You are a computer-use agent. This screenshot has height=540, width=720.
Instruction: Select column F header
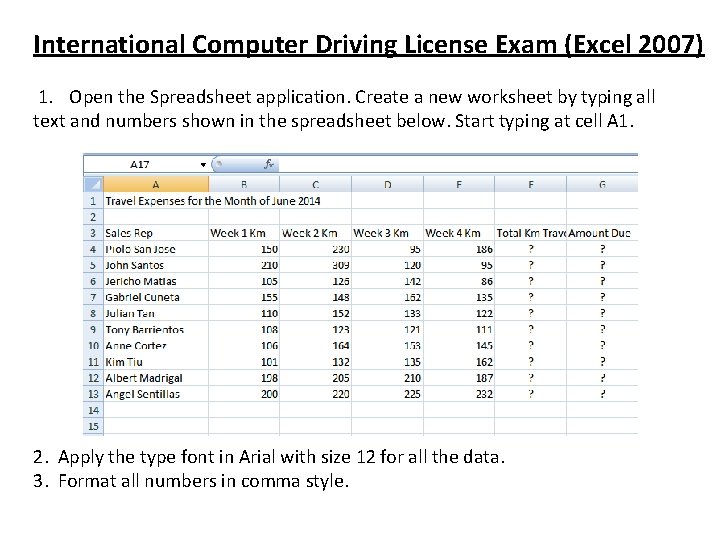pos(530,185)
